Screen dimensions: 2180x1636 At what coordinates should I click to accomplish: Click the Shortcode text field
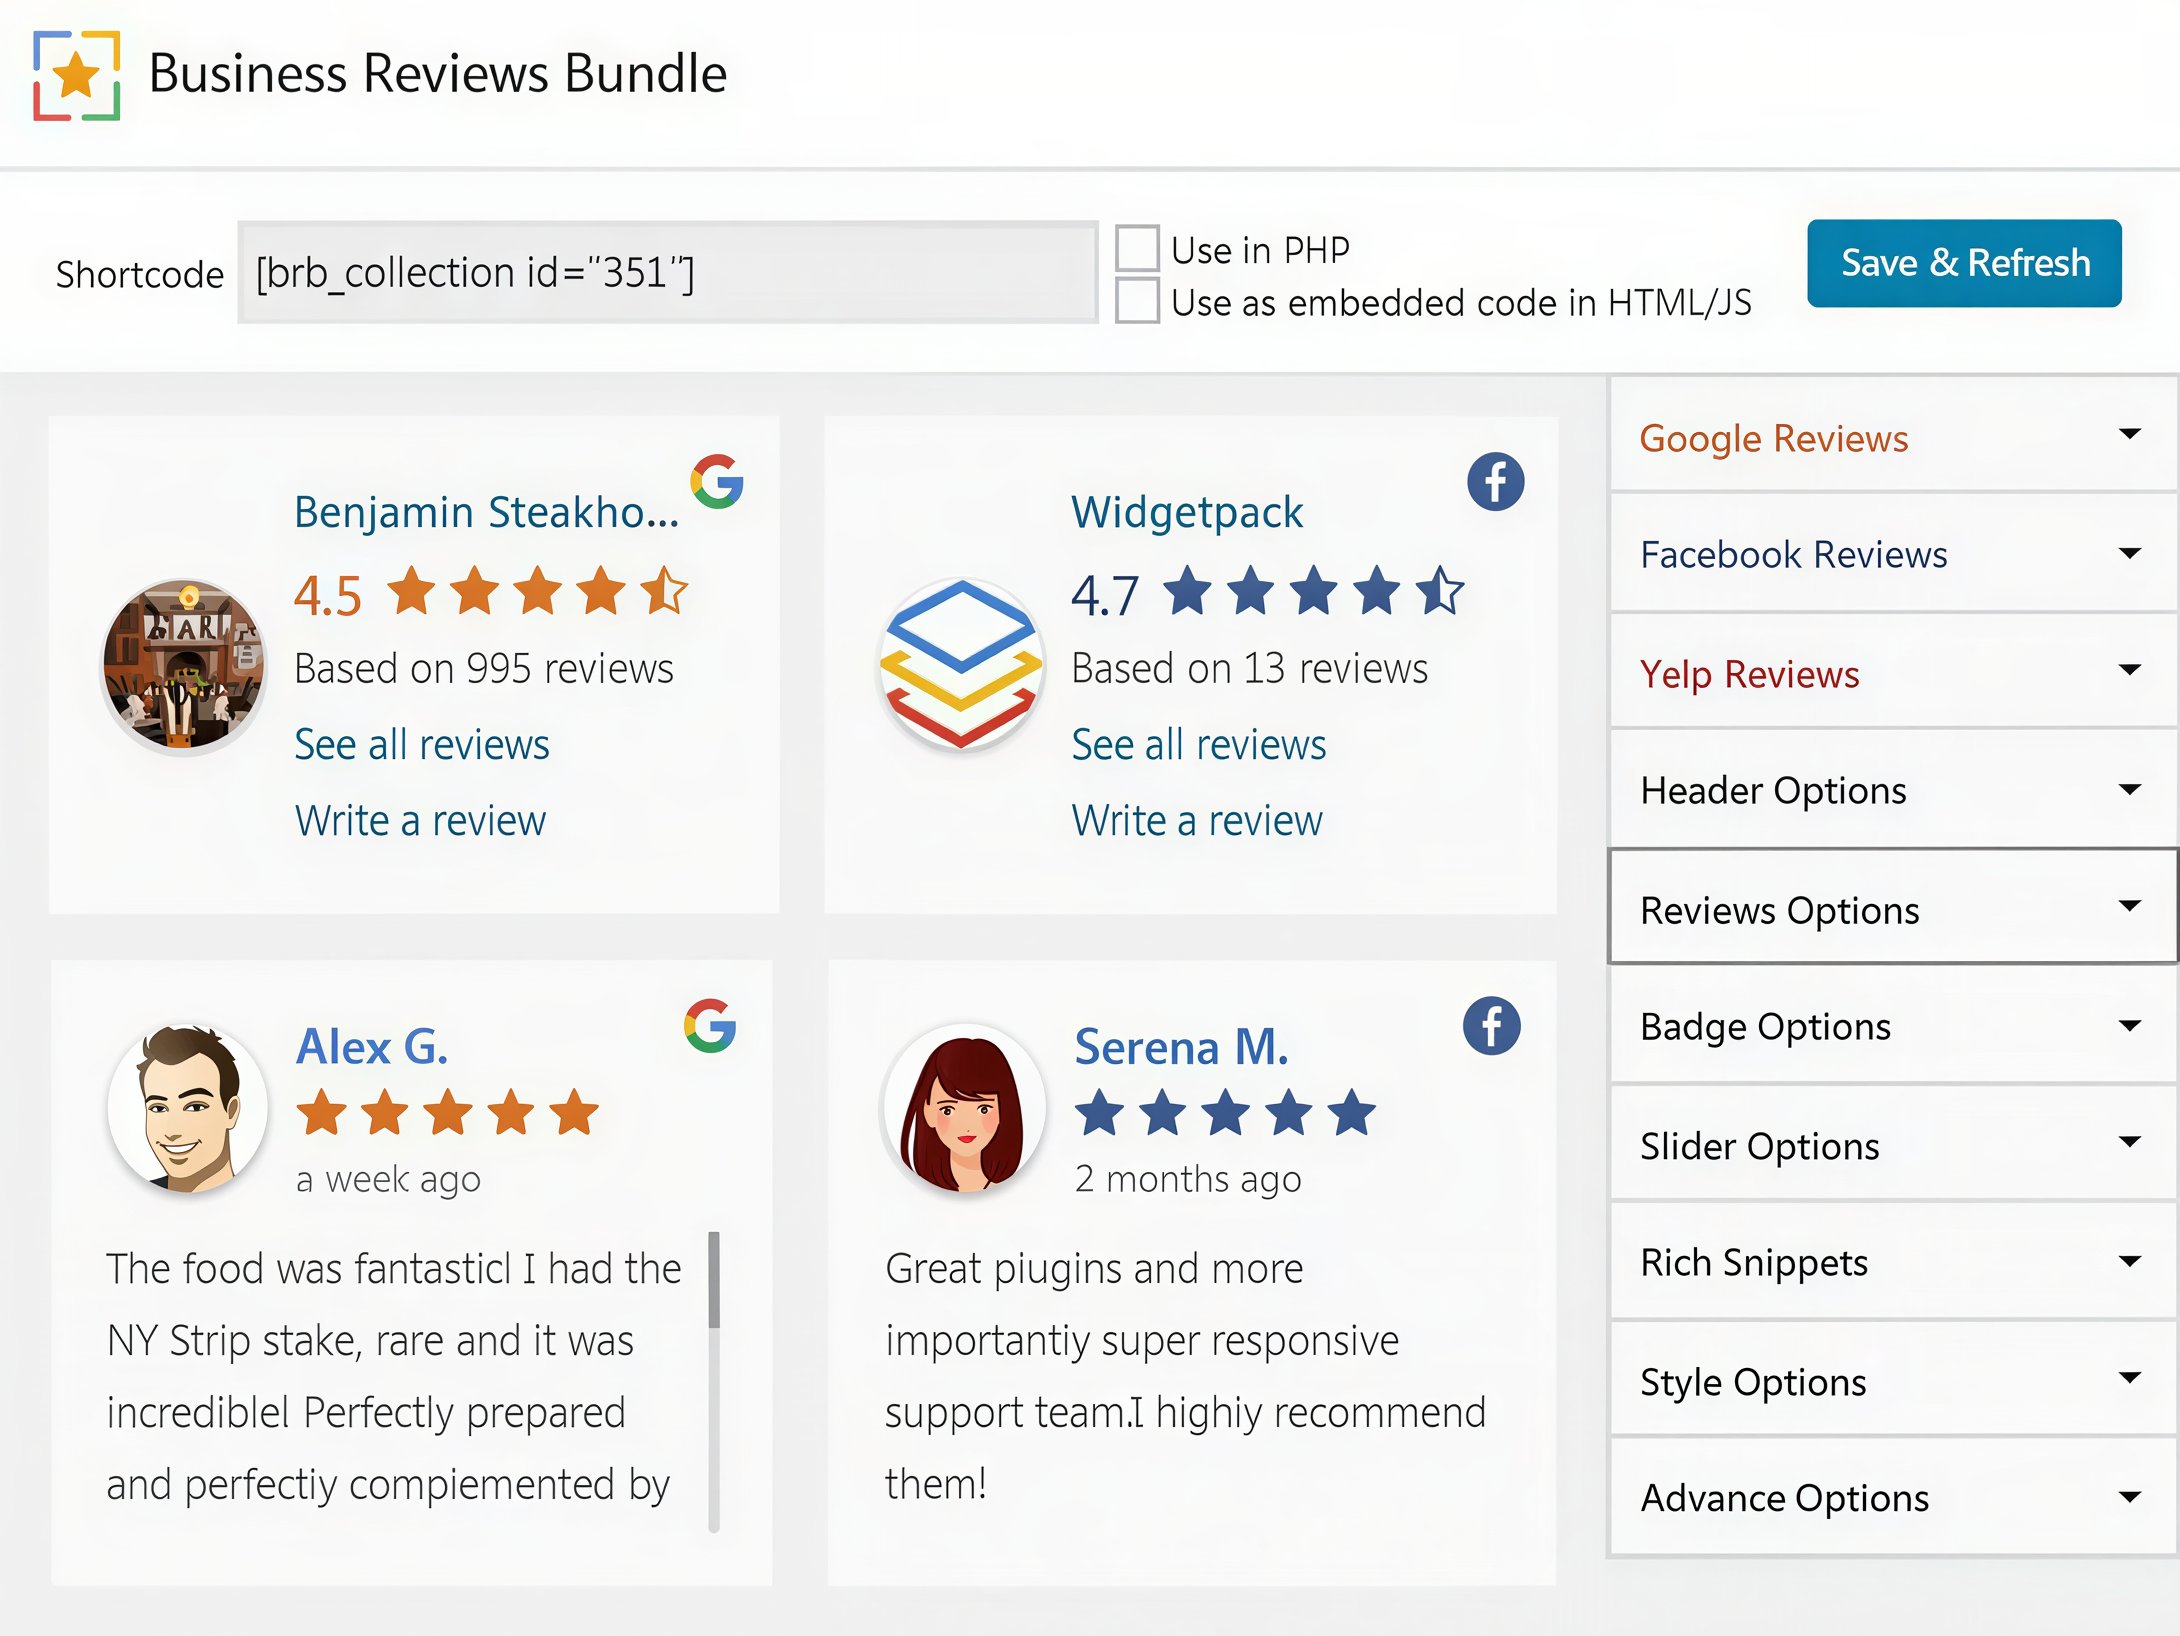point(668,272)
